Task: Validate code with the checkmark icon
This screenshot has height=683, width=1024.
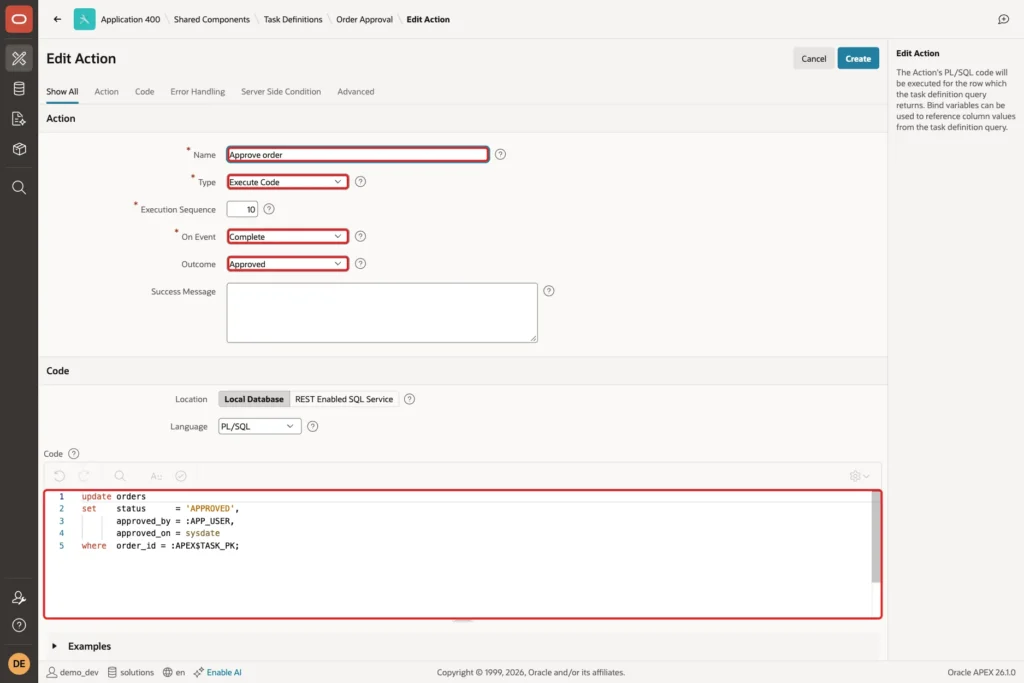Action: click(x=181, y=476)
